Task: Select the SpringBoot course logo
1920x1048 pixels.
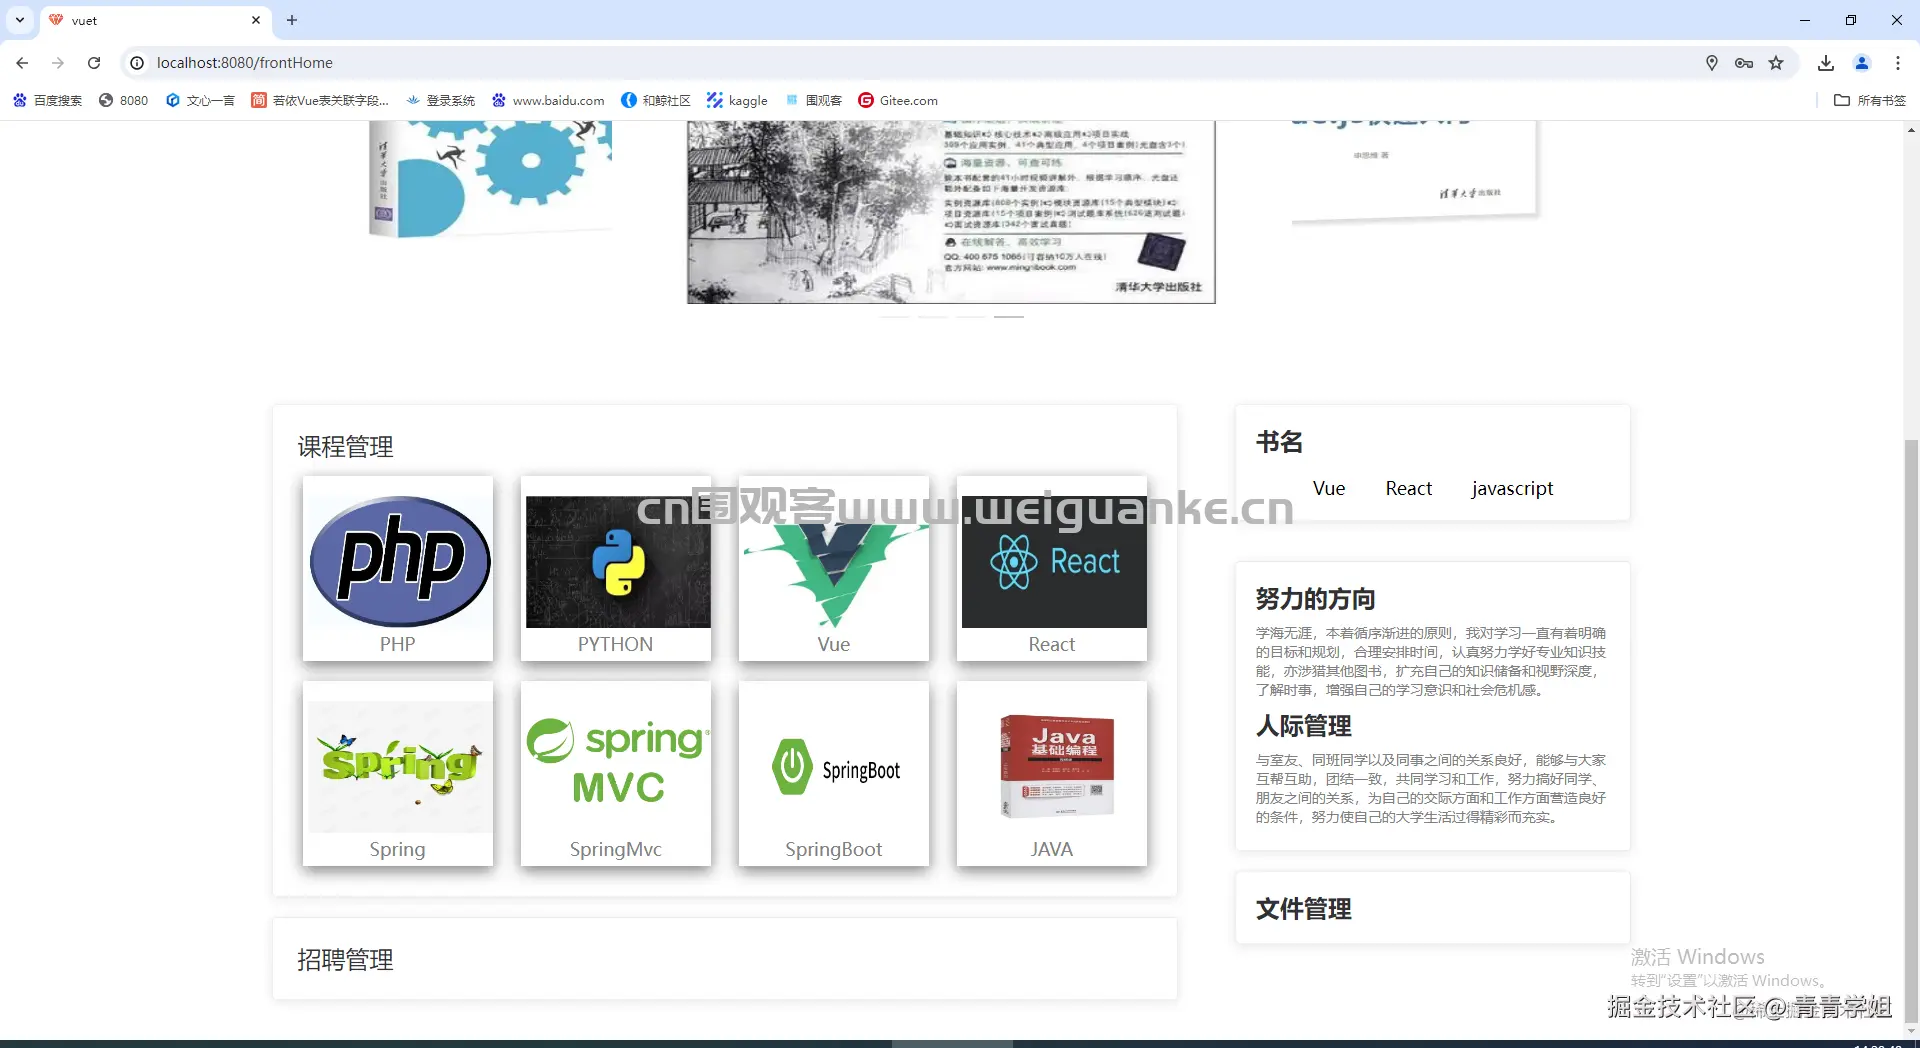Action: tap(836, 768)
